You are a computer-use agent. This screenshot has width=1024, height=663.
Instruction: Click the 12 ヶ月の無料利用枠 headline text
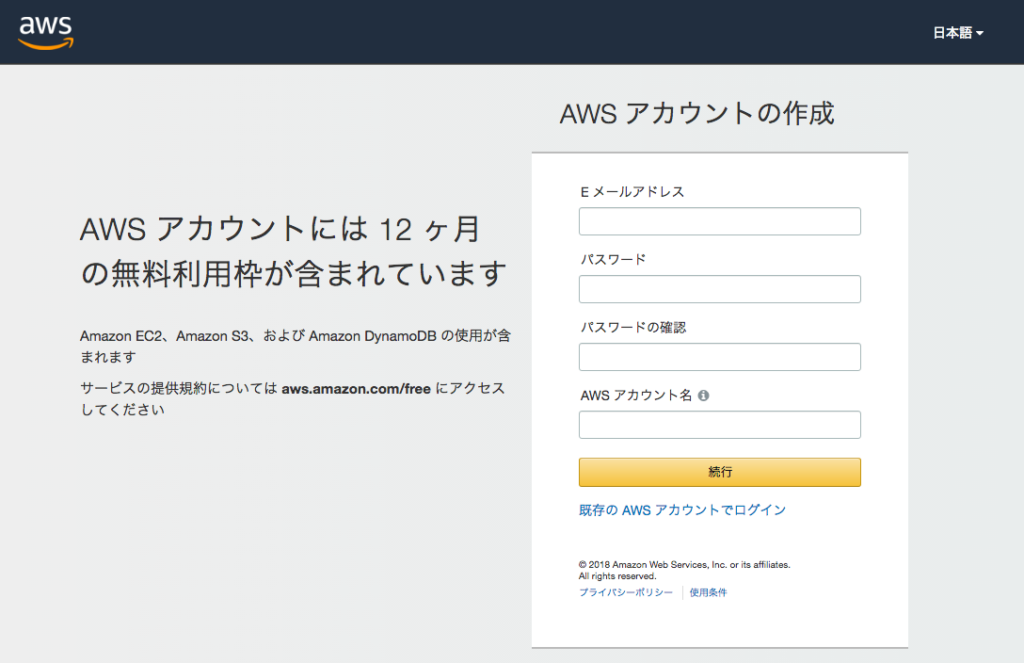coord(293,251)
